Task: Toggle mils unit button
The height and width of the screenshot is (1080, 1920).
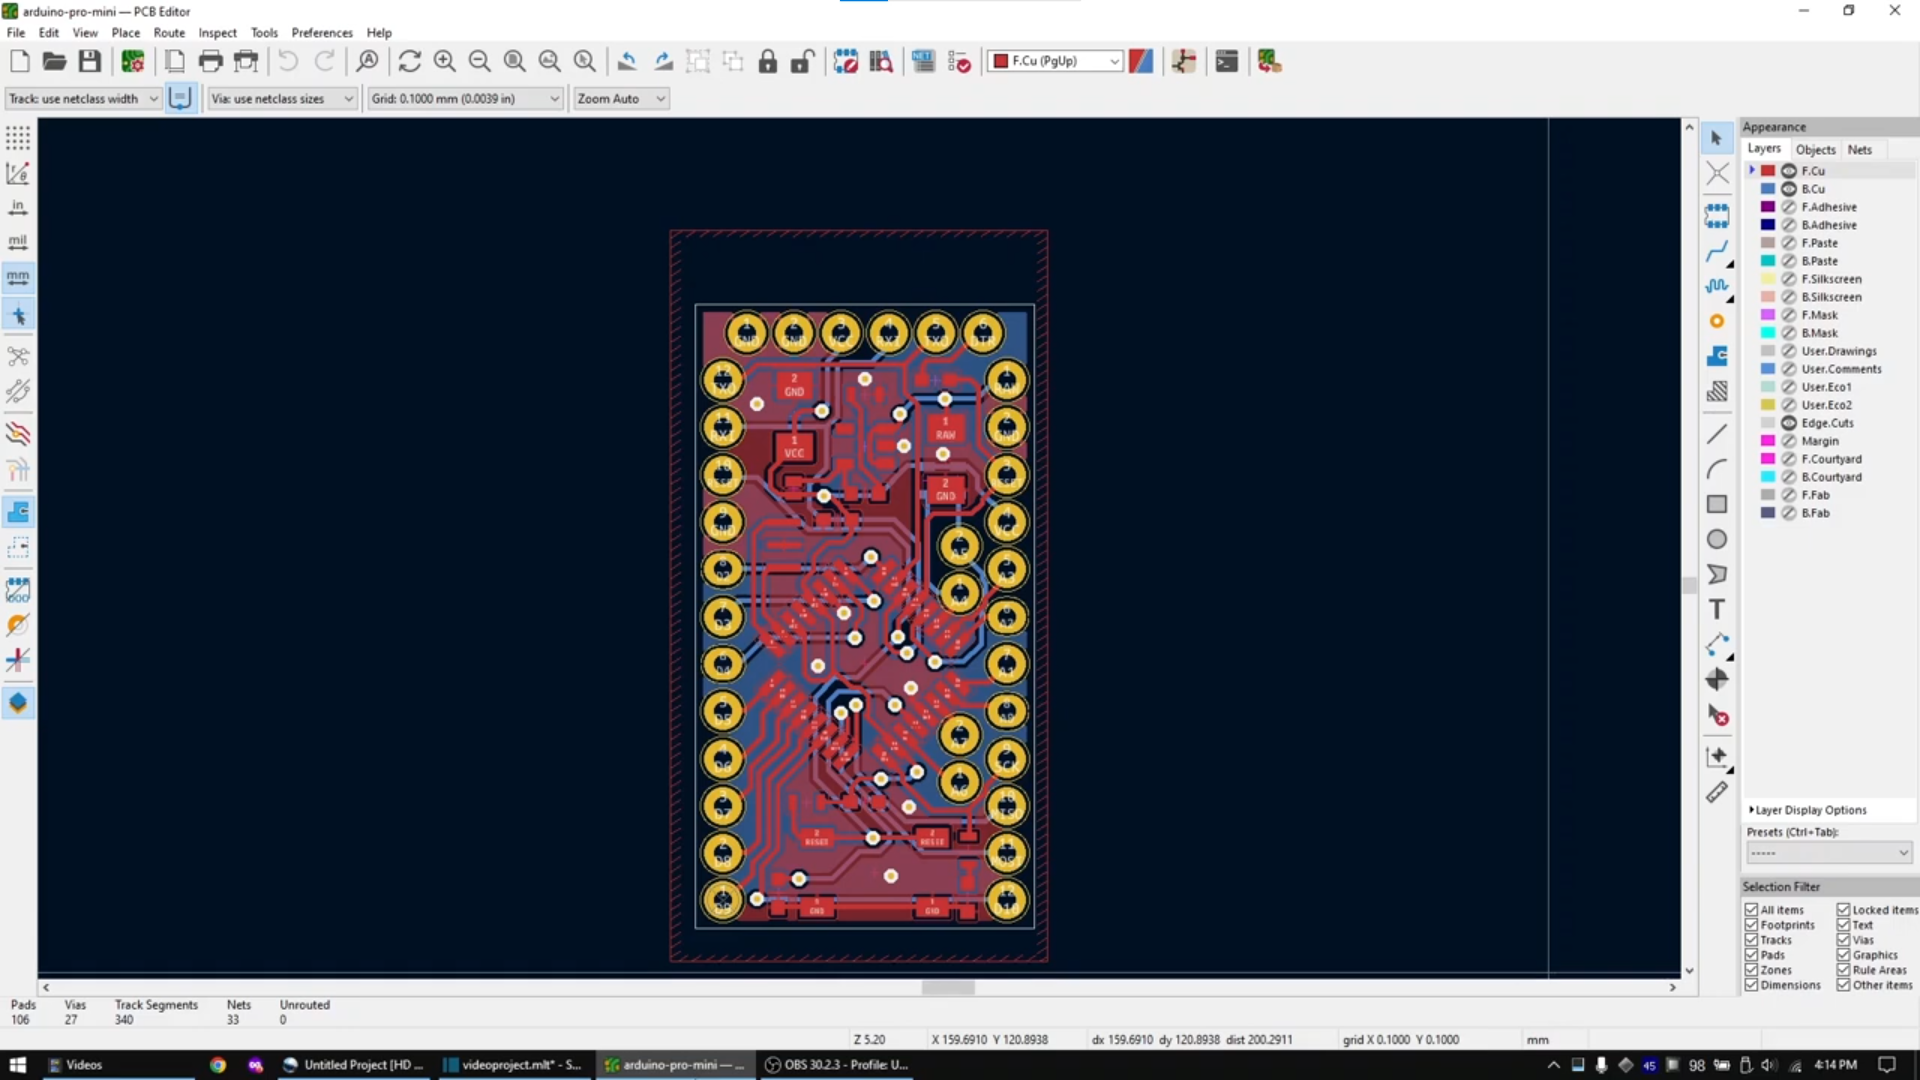Action: pos(18,242)
